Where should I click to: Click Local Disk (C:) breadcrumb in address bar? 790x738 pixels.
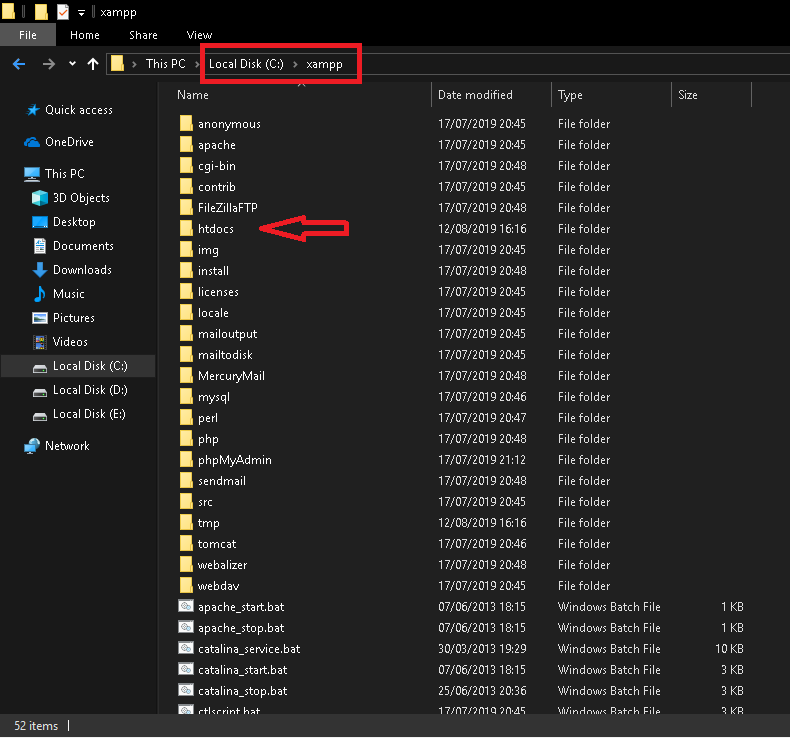coord(246,64)
